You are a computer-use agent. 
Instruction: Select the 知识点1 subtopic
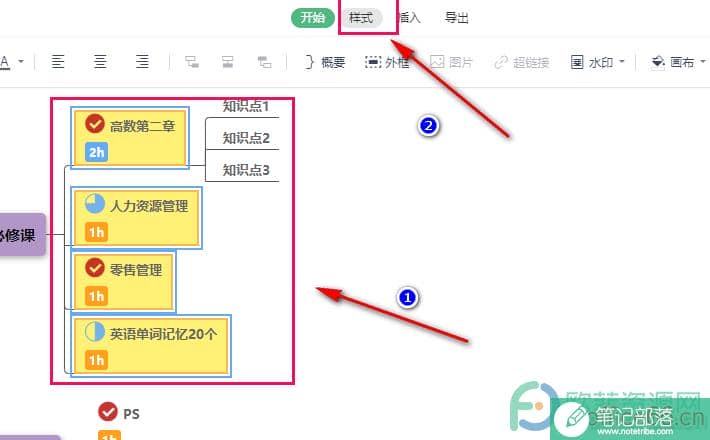coord(246,107)
